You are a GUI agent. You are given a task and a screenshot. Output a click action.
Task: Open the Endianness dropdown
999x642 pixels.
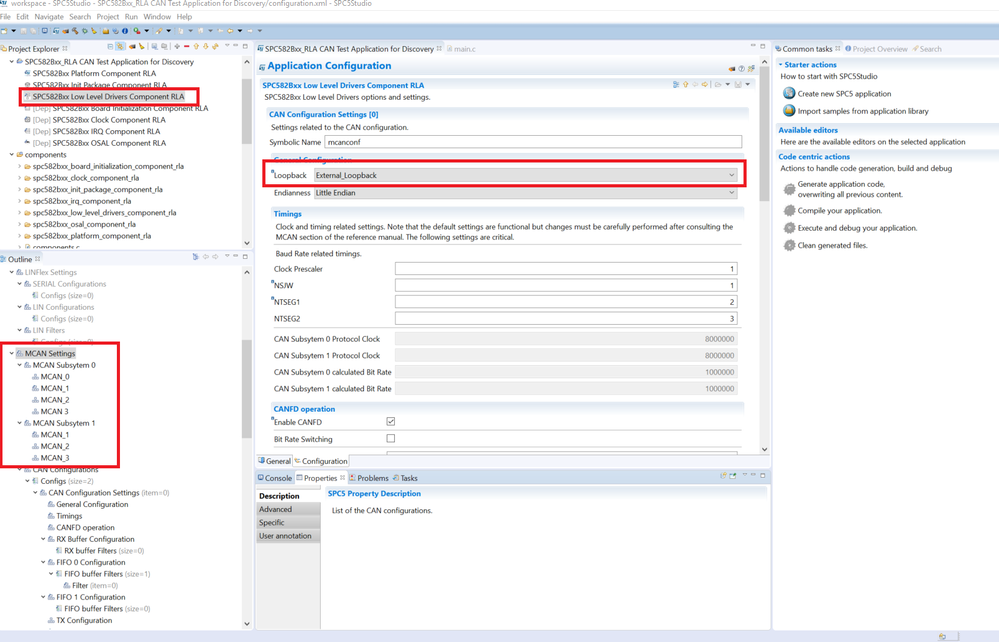526,192
